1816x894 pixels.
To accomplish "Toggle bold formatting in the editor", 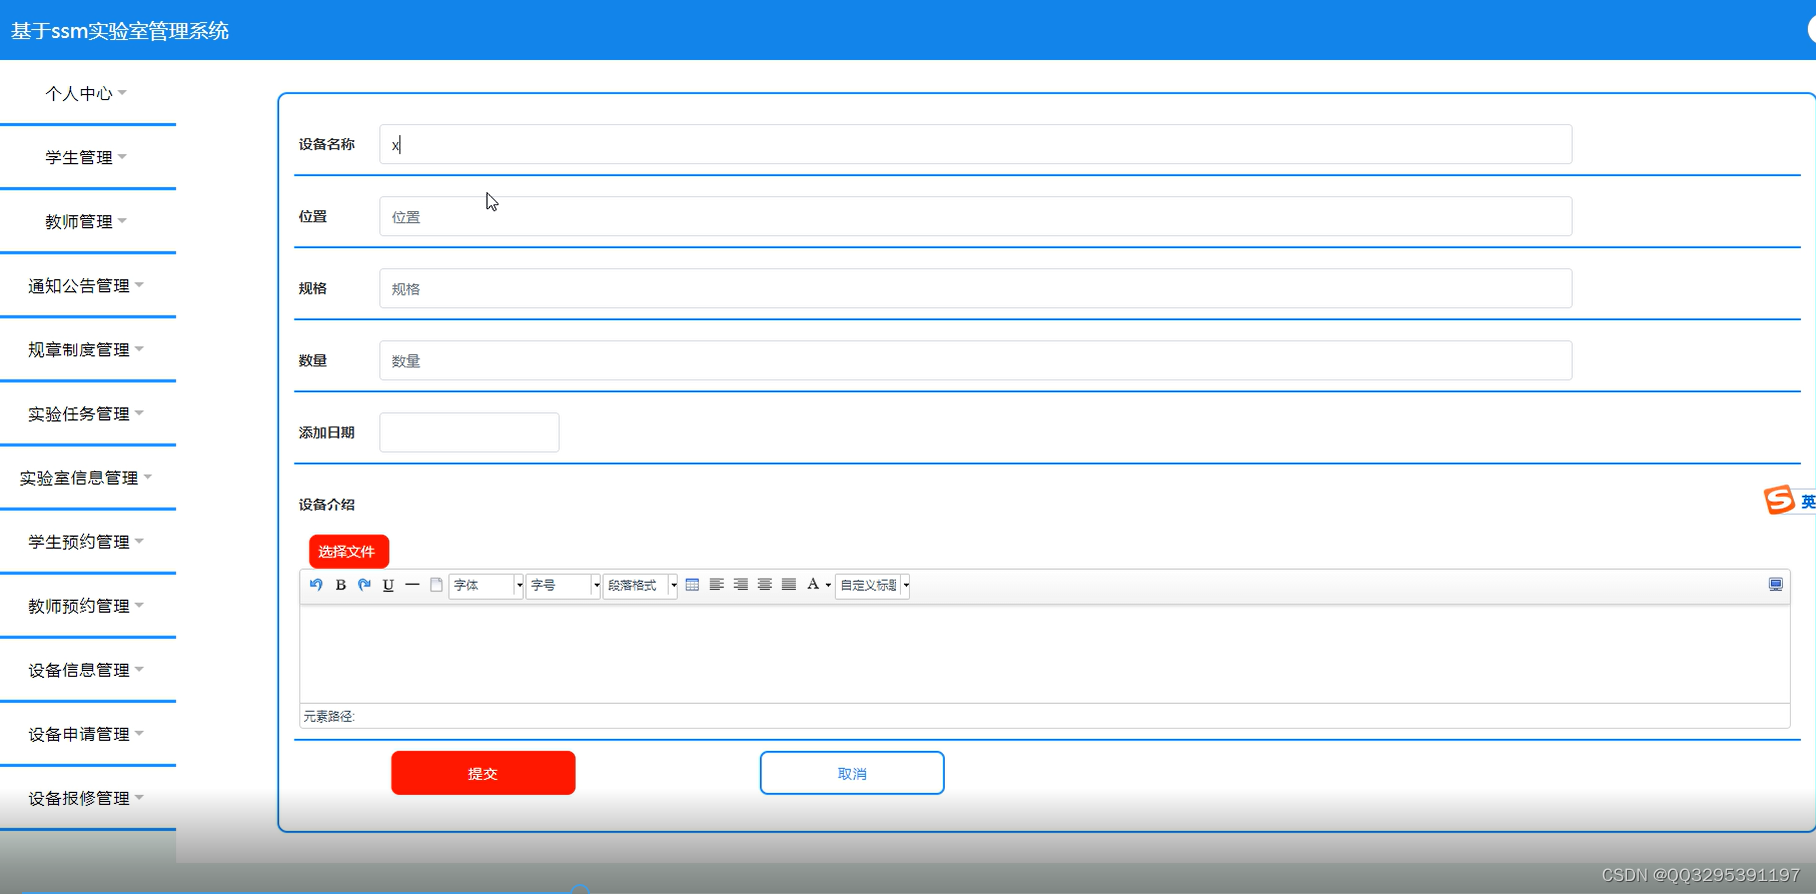I will [340, 585].
